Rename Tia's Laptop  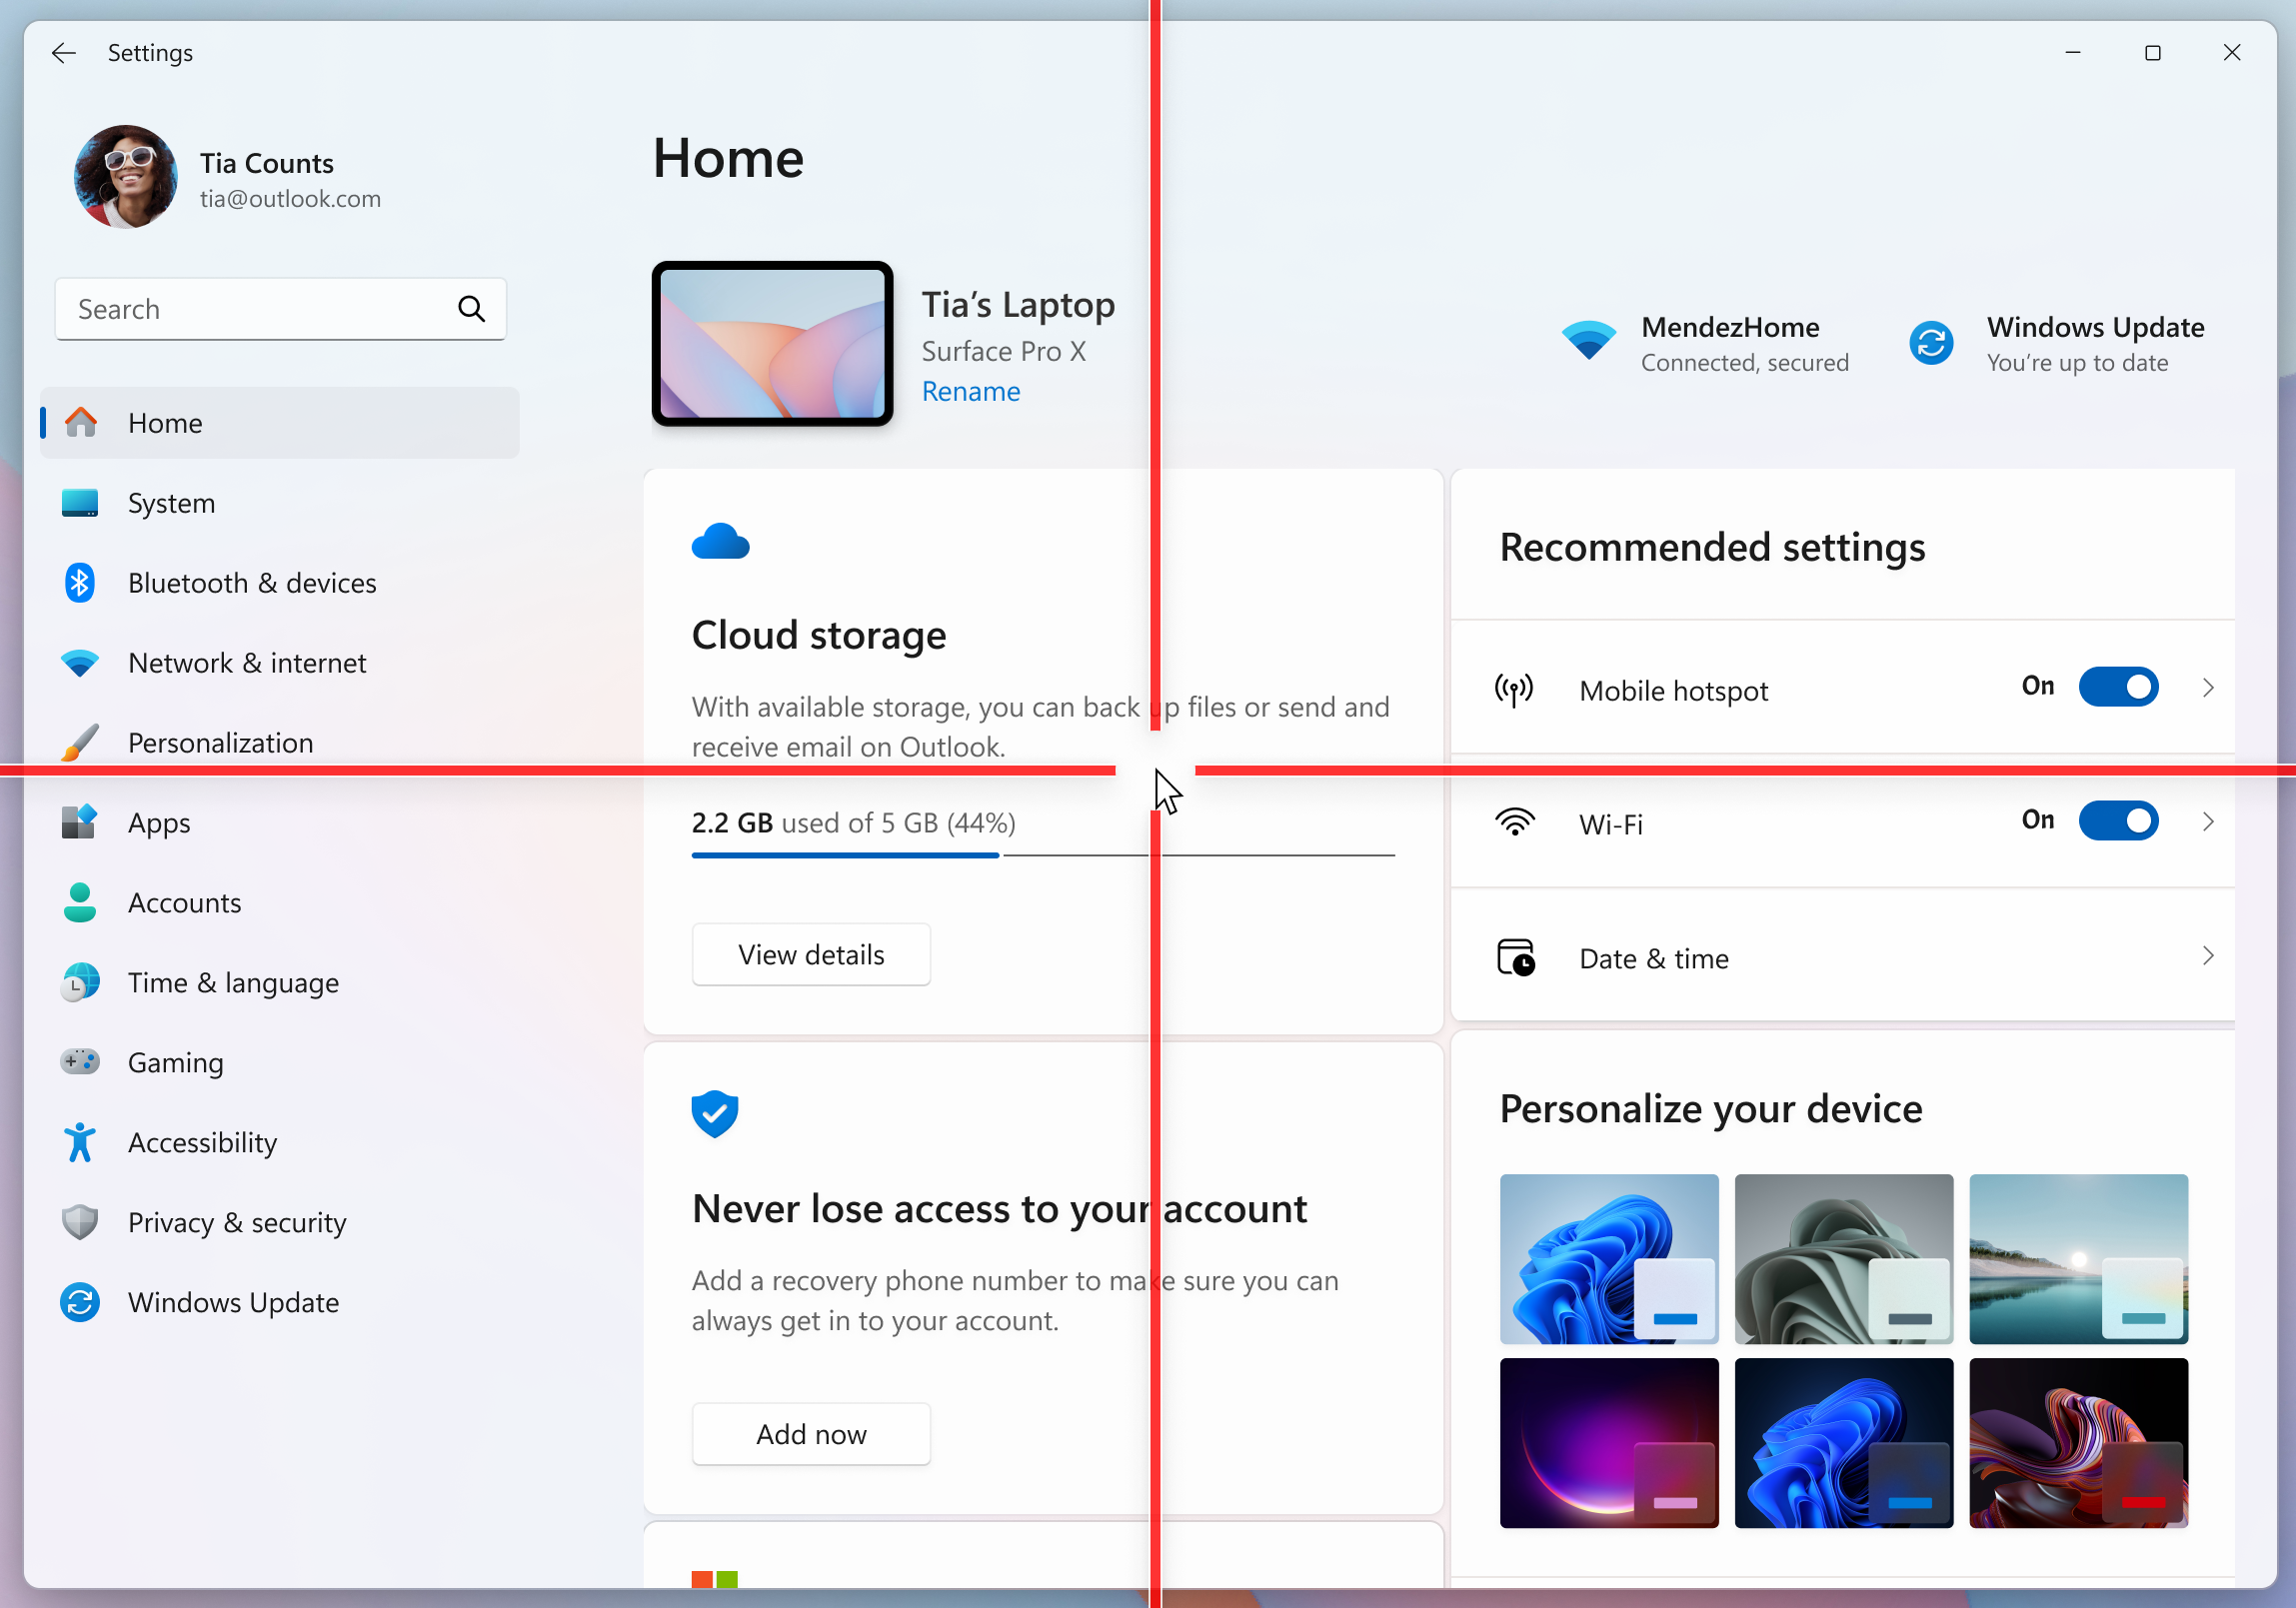click(970, 391)
